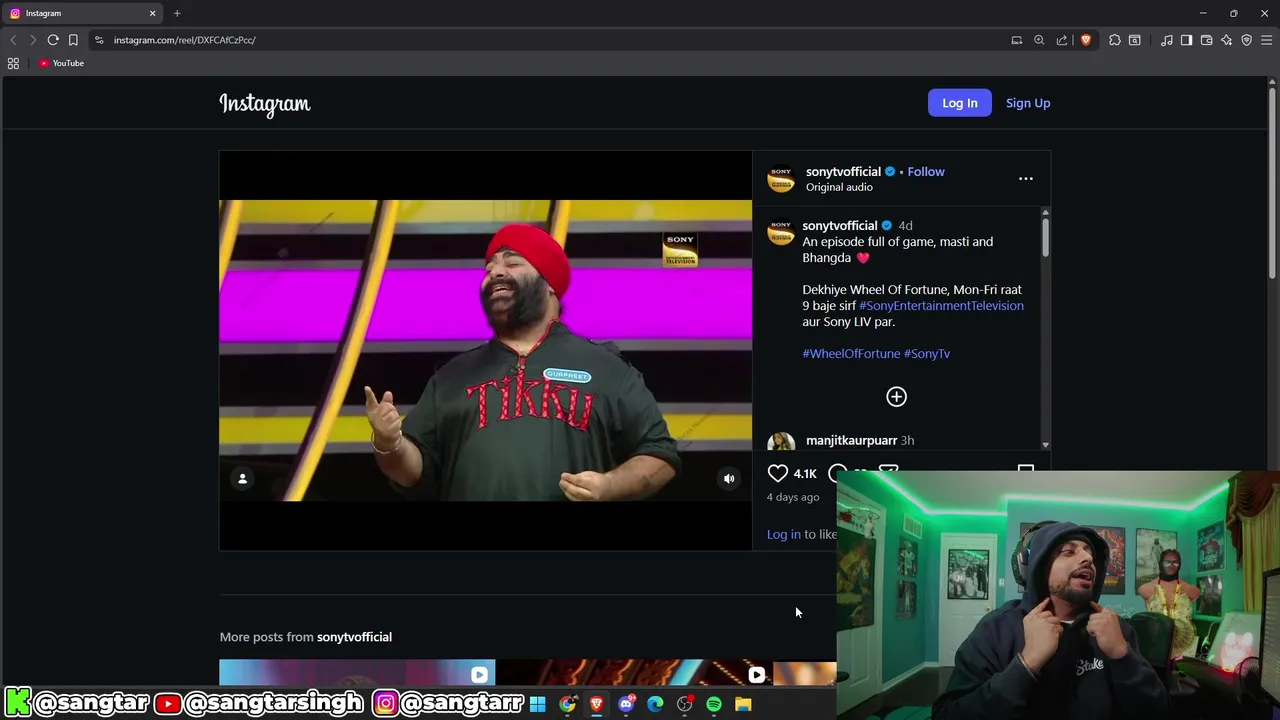Click the Instagram wordmark logo
Viewport: 1280px width, 720px height.
coord(265,104)
